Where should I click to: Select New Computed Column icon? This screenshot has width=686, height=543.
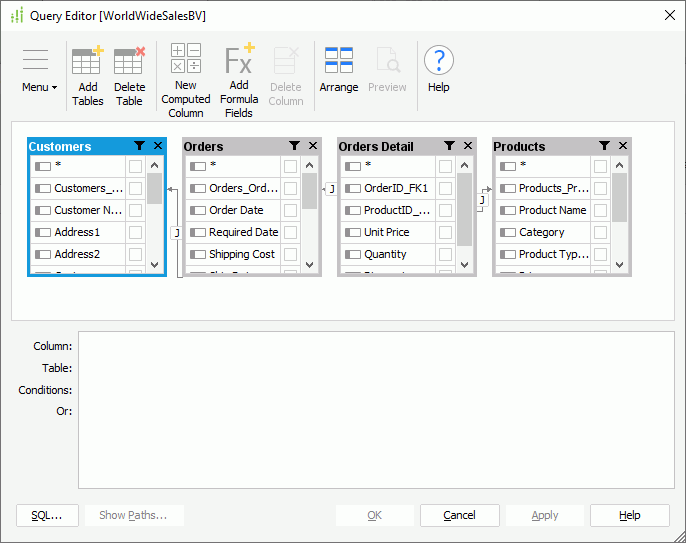tap(186, 59)
